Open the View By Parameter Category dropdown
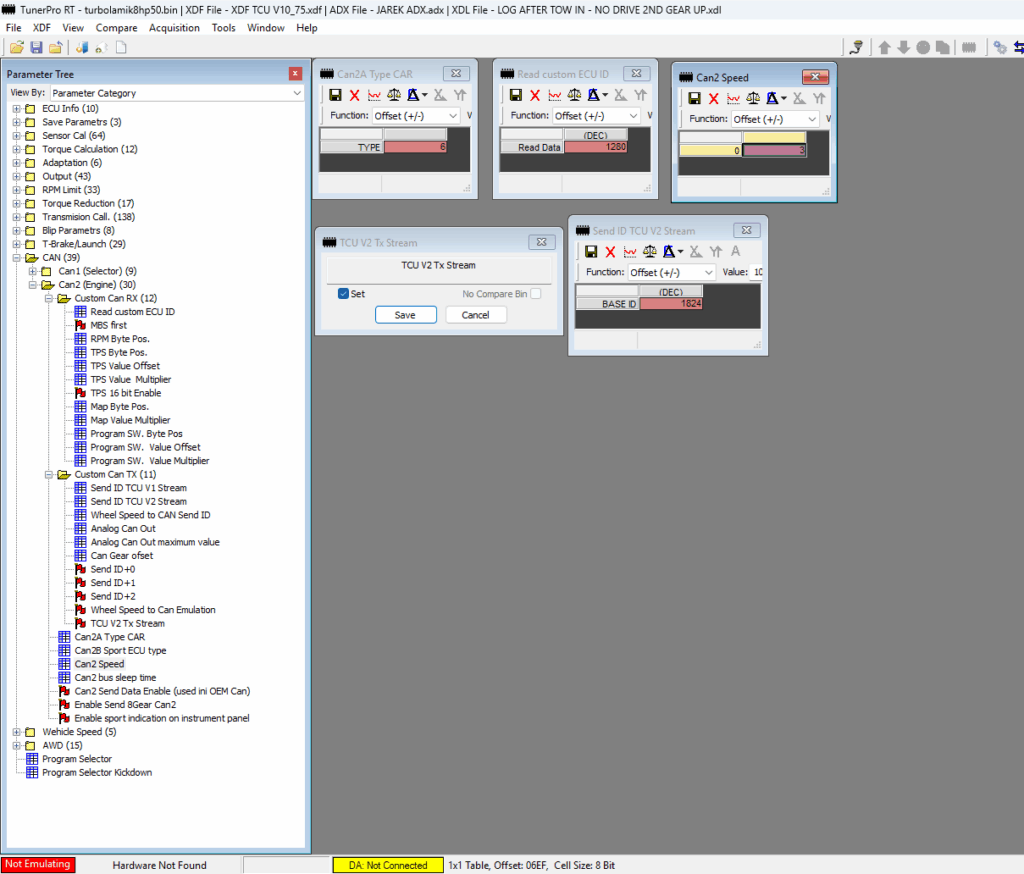 pyautogui.click(x=176, y=93)
